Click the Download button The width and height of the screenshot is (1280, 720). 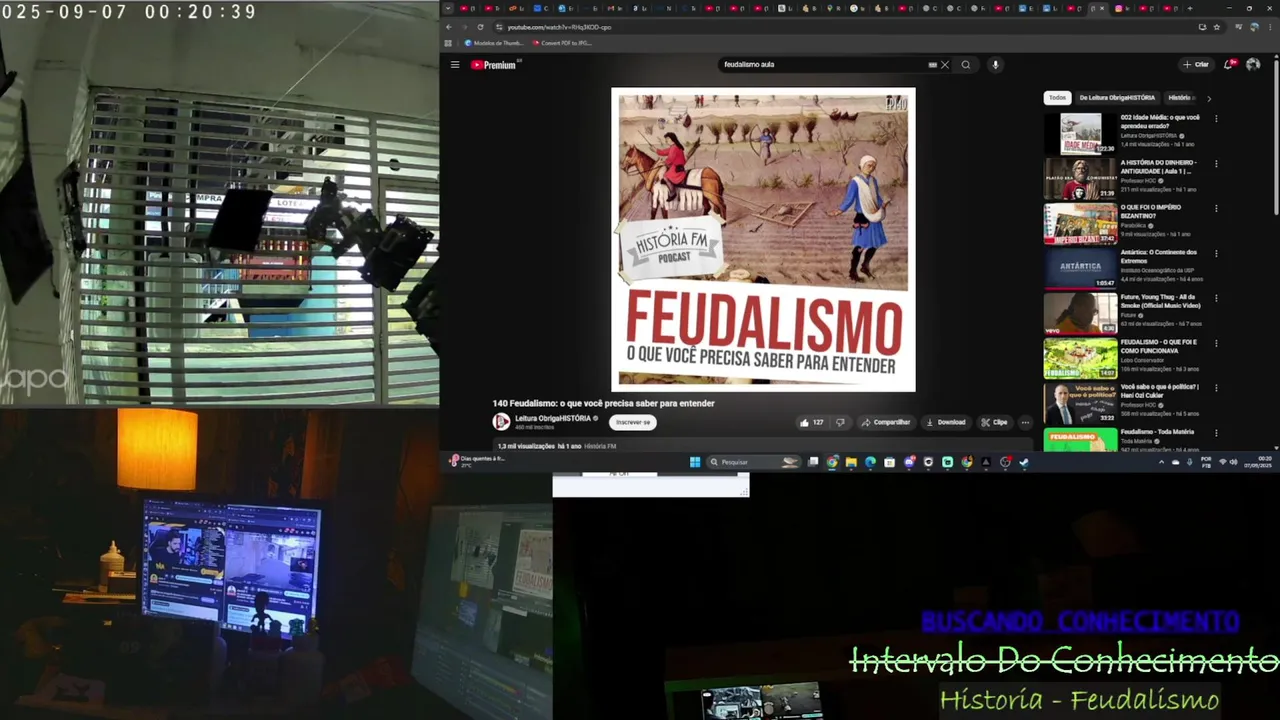(x=946, y=422)
